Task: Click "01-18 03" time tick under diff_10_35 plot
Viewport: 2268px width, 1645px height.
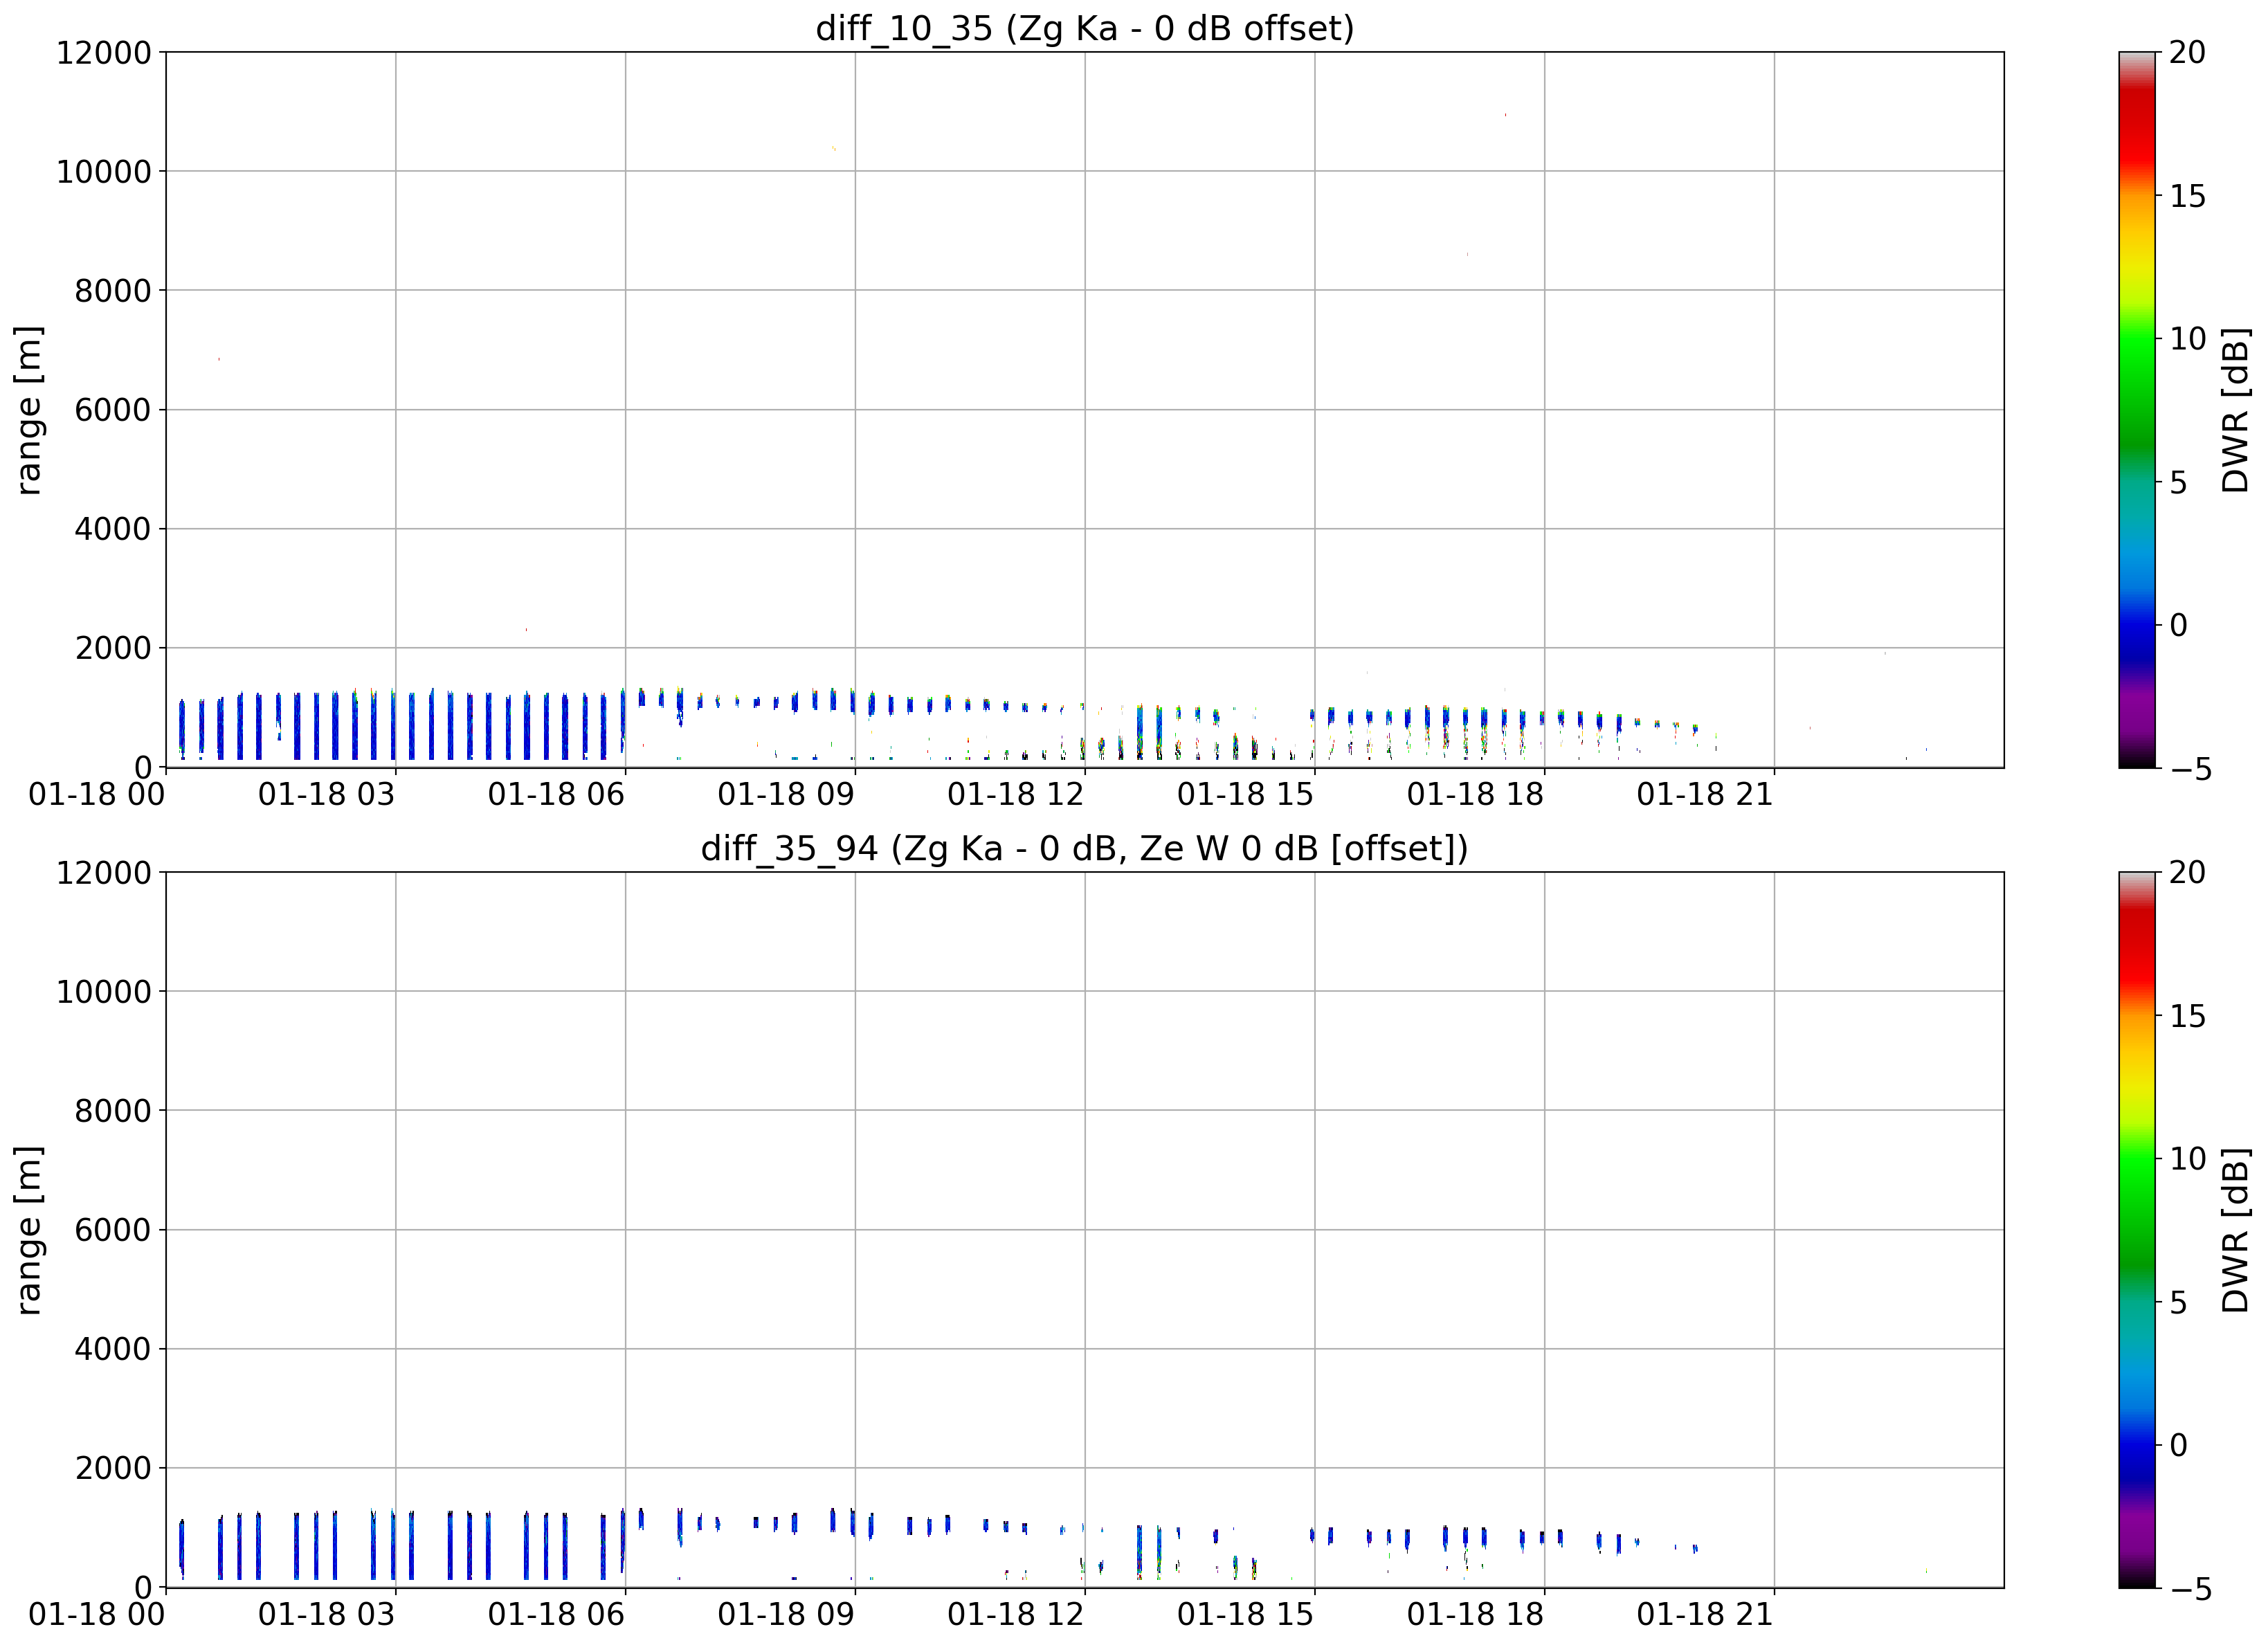Action: pyautogui.click(x=327, y=795)
